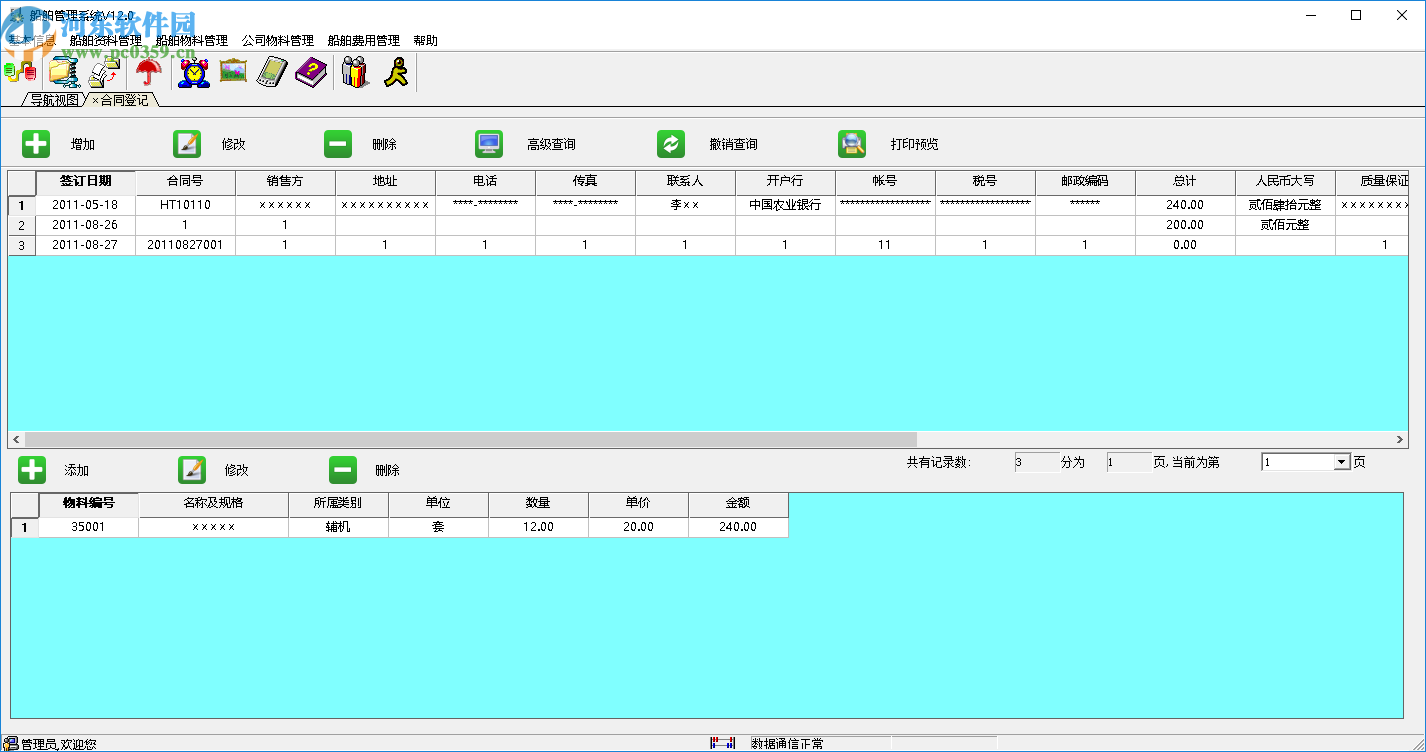Click the 签订日期 column header
Viewport: 1426px width, 752px height.
[x=86, y=182]
